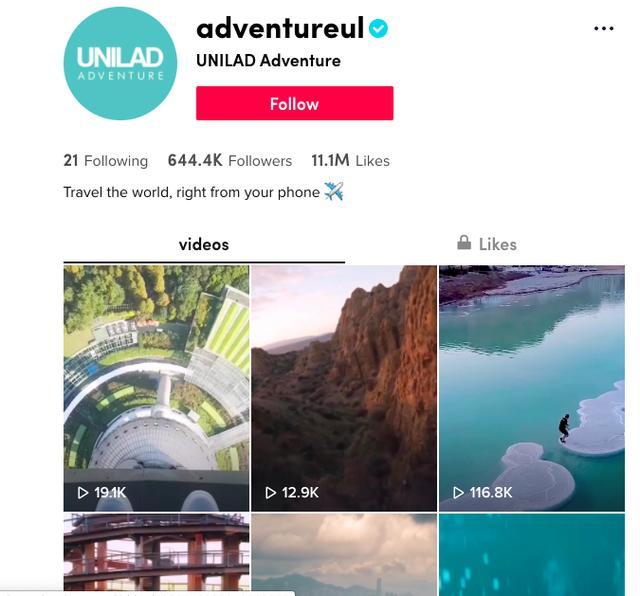Follow the adventureul account
This screenshot has height=596, width=640.
coord(295,103)
